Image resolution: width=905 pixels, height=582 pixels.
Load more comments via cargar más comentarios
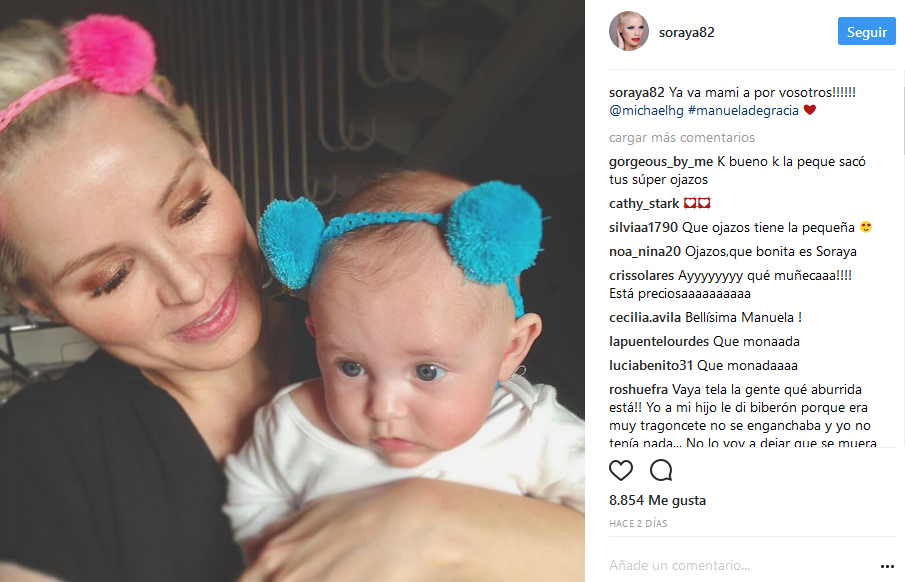(682, 137)
